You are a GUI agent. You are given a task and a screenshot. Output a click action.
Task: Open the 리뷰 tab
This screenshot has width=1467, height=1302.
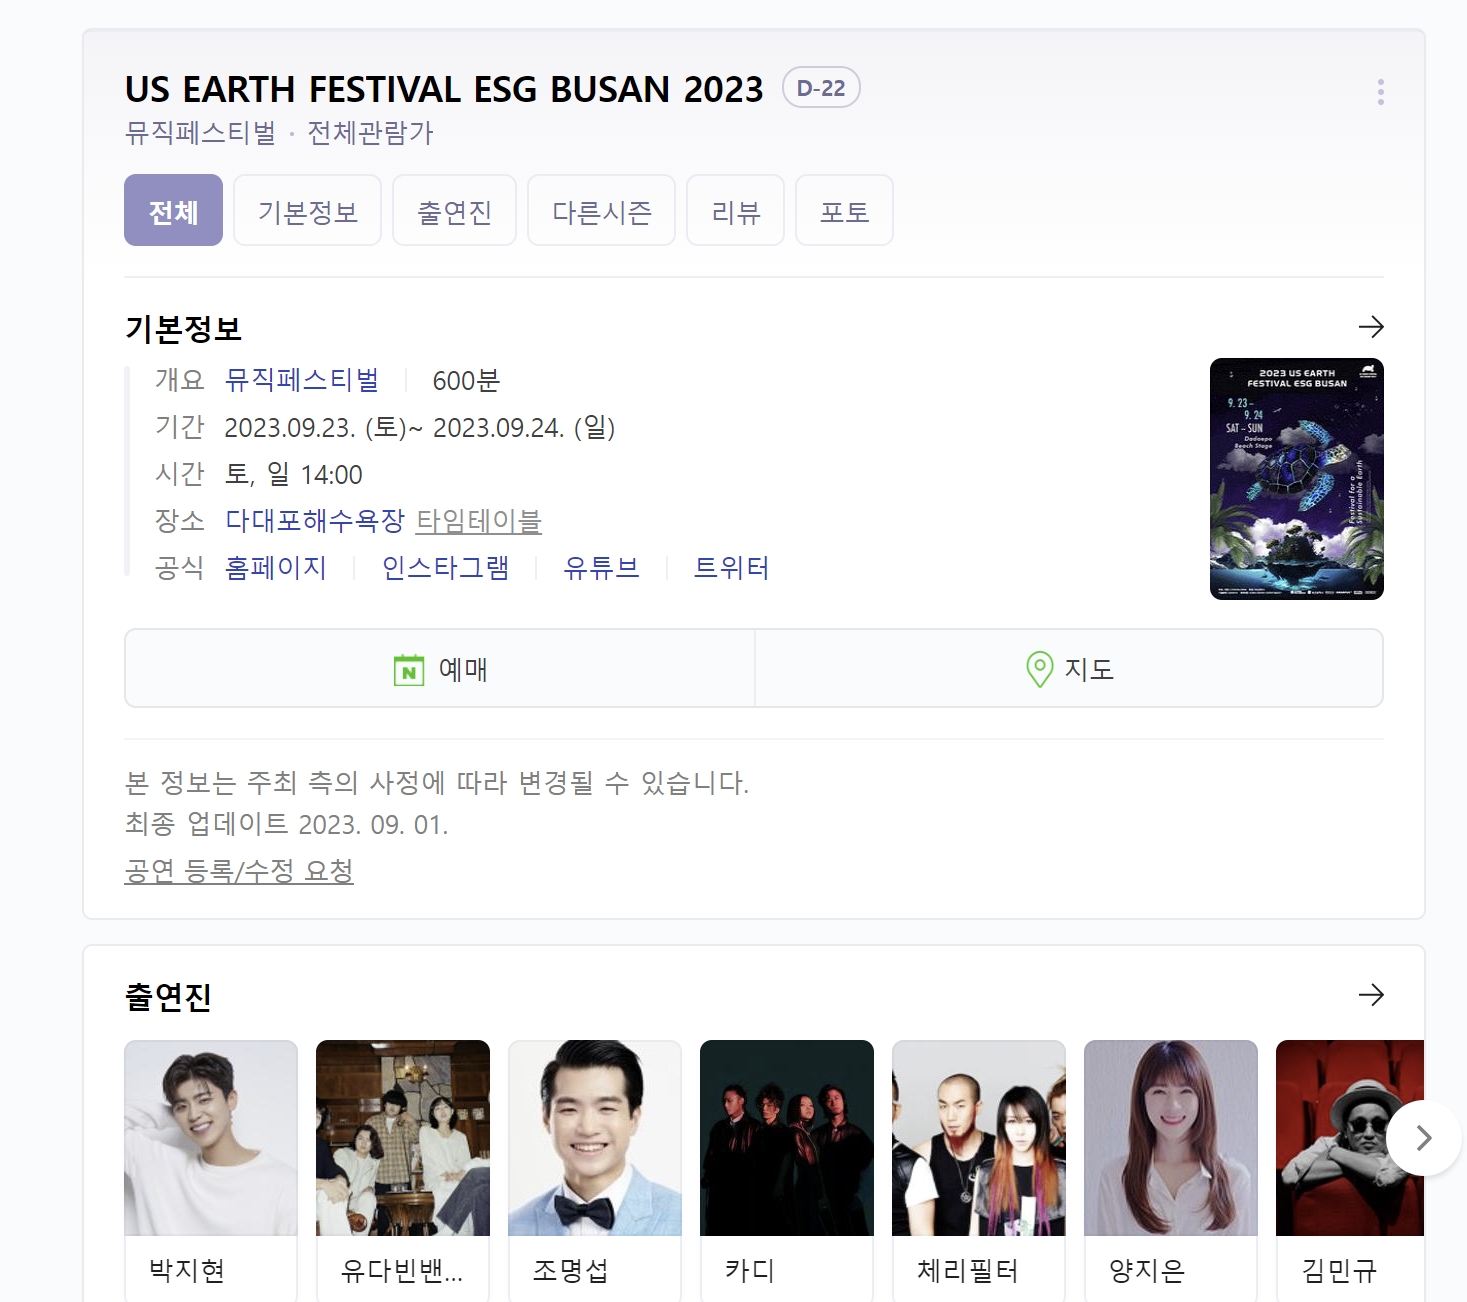pyautogui.click(x=735, y=210)
